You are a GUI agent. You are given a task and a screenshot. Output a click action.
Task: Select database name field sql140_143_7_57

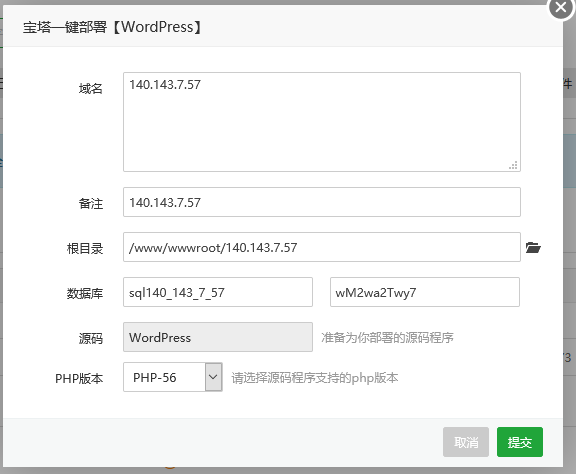click(x=218, y=292)
